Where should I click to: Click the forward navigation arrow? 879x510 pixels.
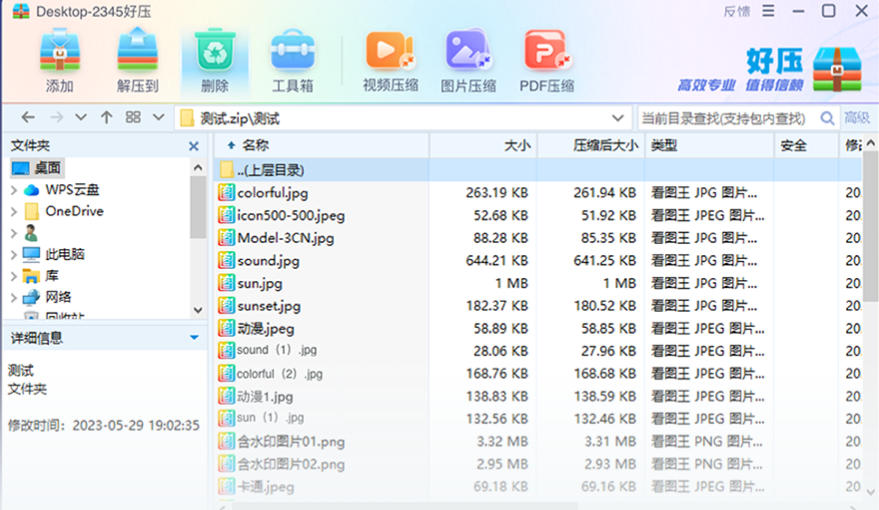[56, 118]
